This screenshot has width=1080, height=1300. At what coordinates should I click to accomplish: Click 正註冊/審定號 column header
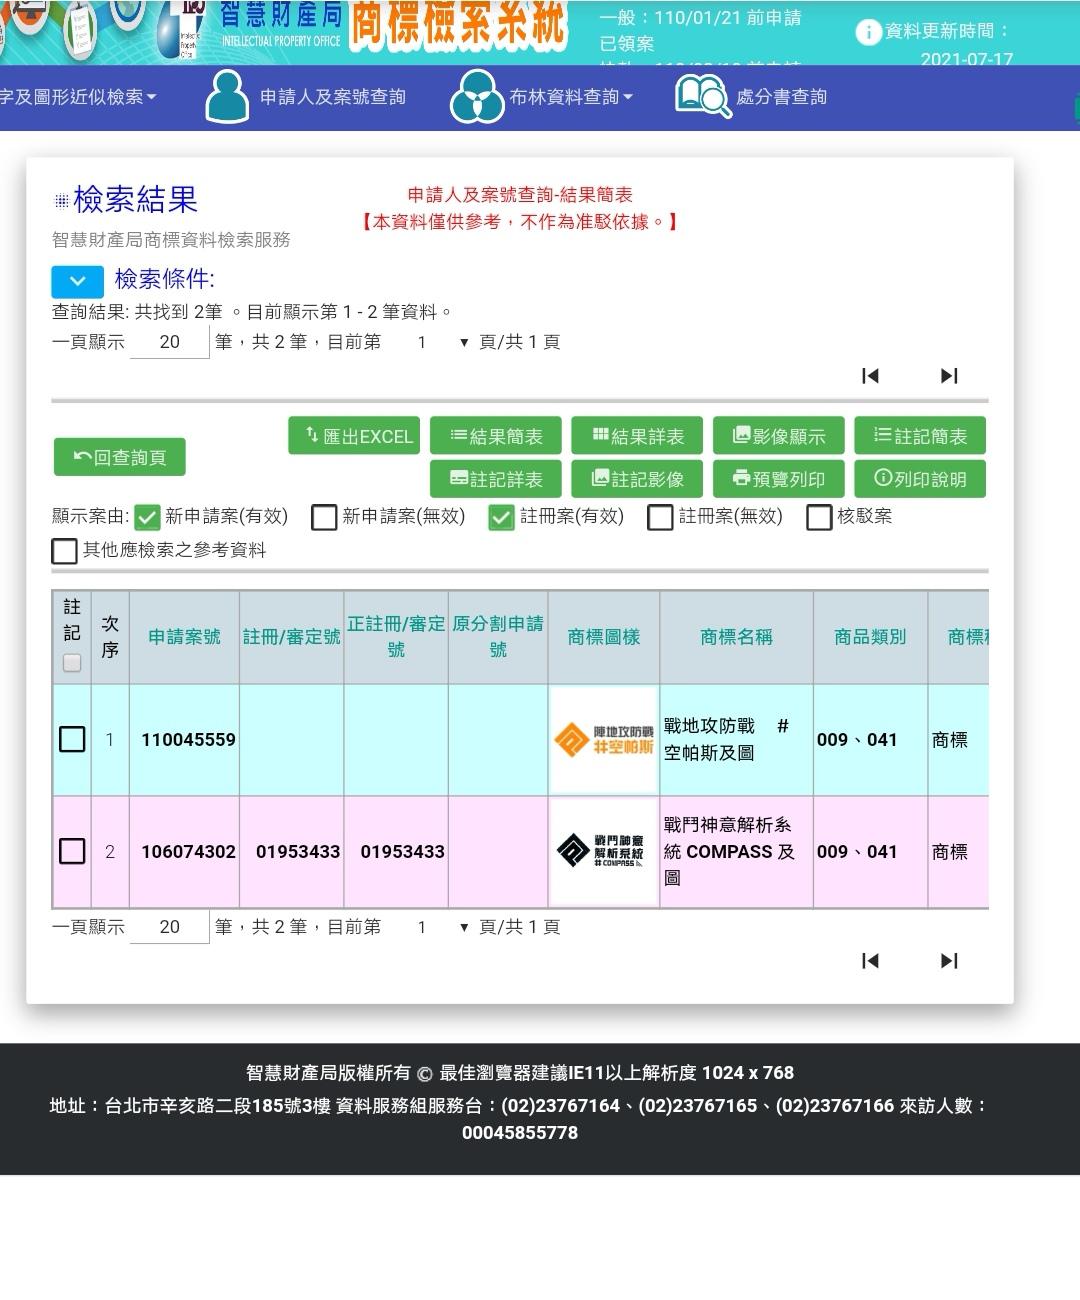pos(396,637)
